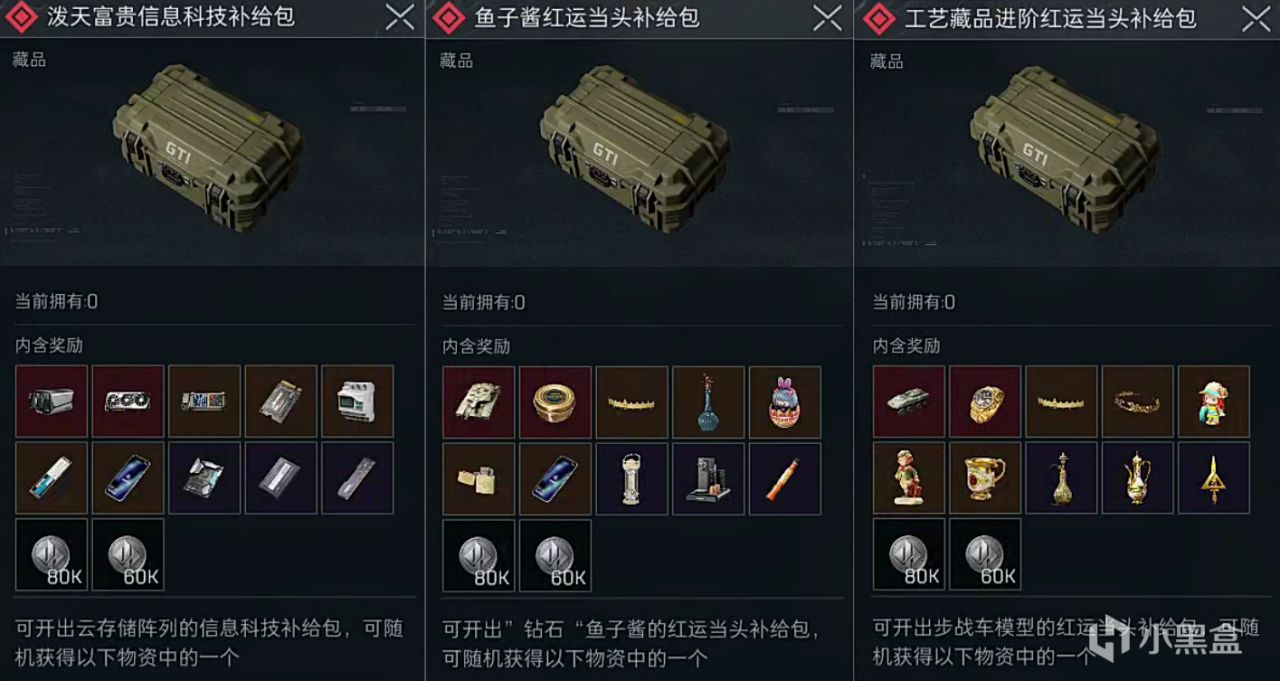
Task: Close the 泼天富贵信息科技补给包 panel
Action: coord(400,17)
